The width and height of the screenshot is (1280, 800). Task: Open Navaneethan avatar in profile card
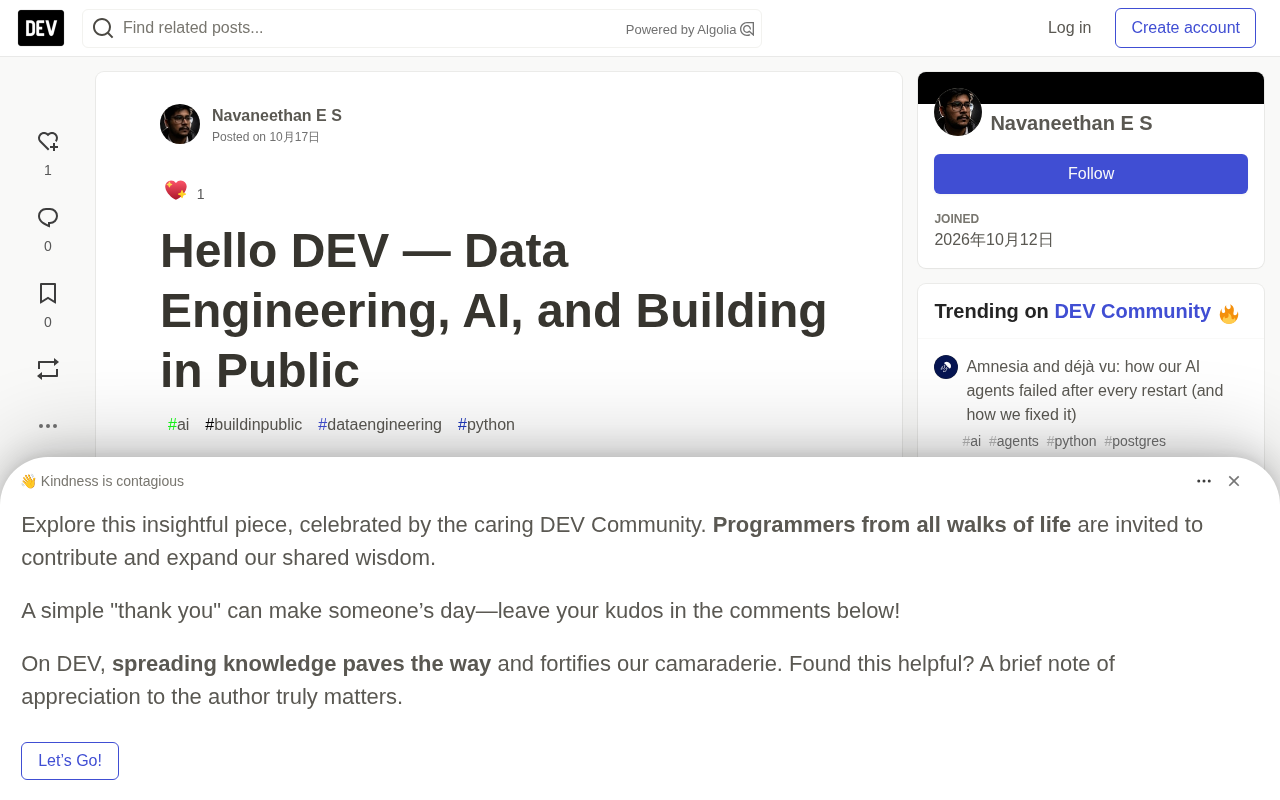pyautogui.click(x=958, y=112)
